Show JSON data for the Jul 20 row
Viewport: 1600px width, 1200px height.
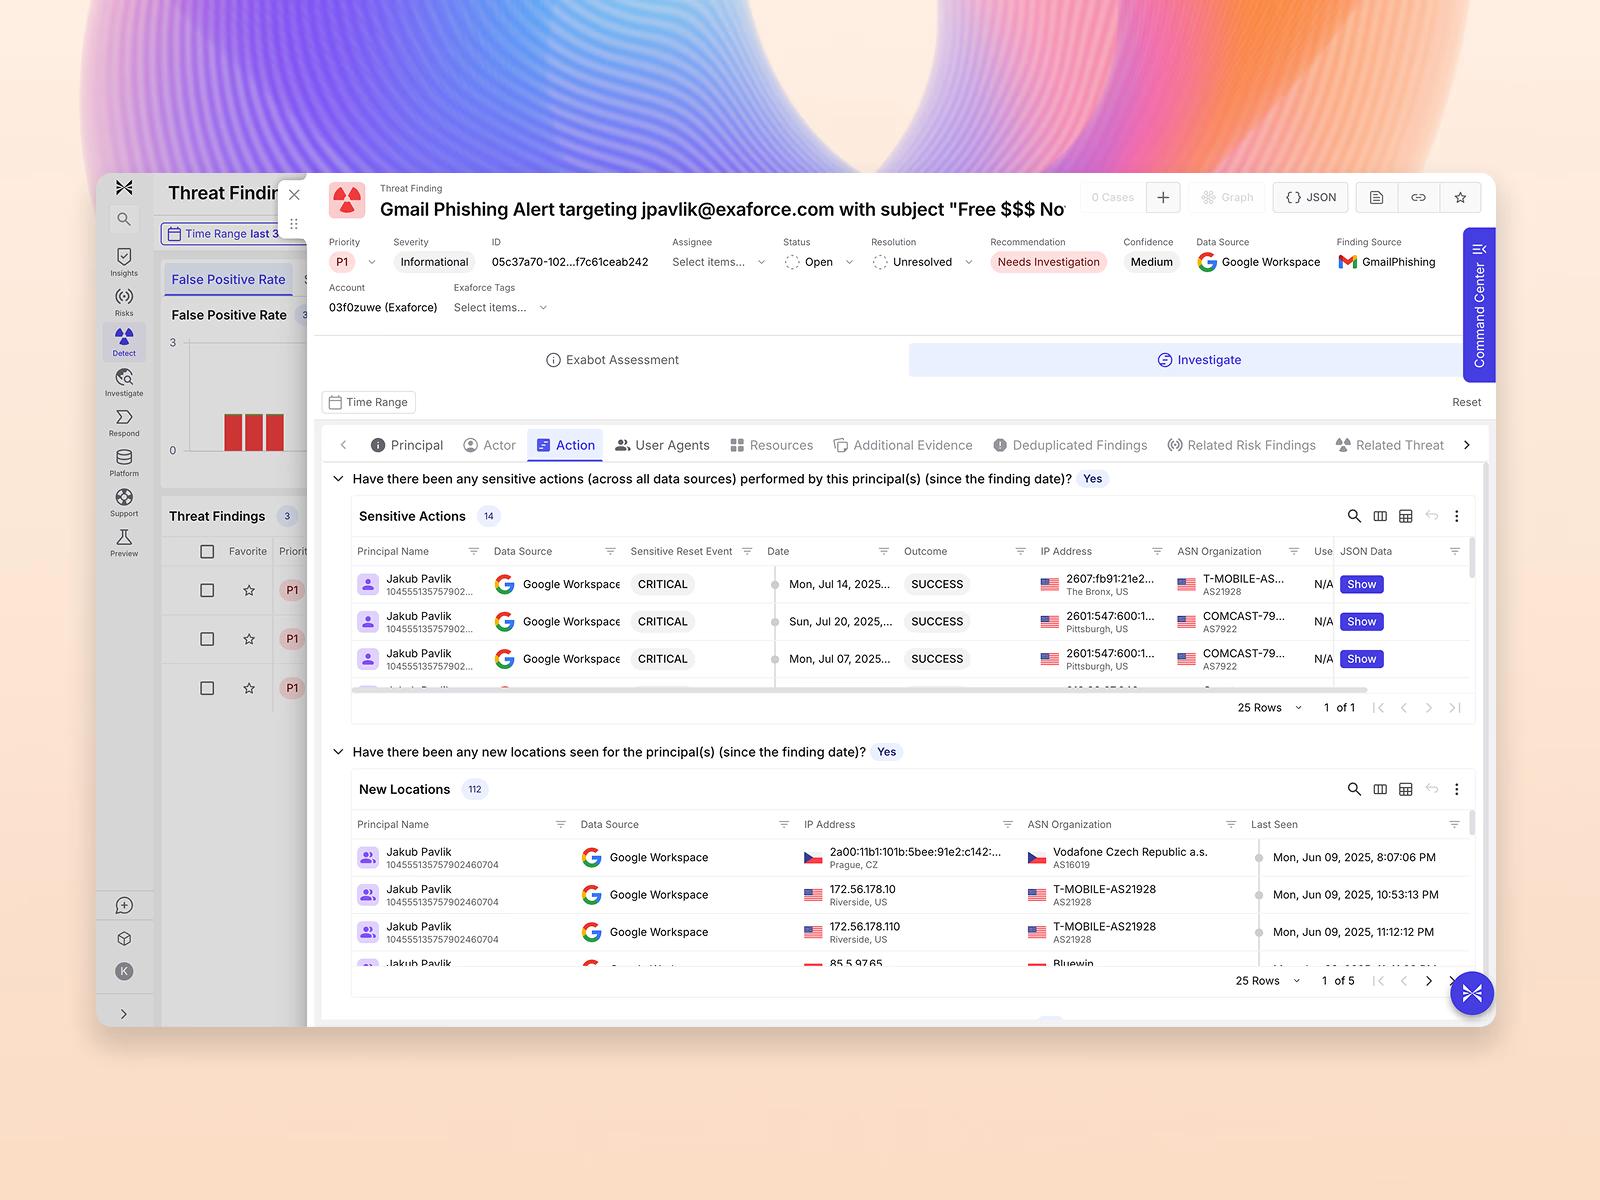(1361, 622)
